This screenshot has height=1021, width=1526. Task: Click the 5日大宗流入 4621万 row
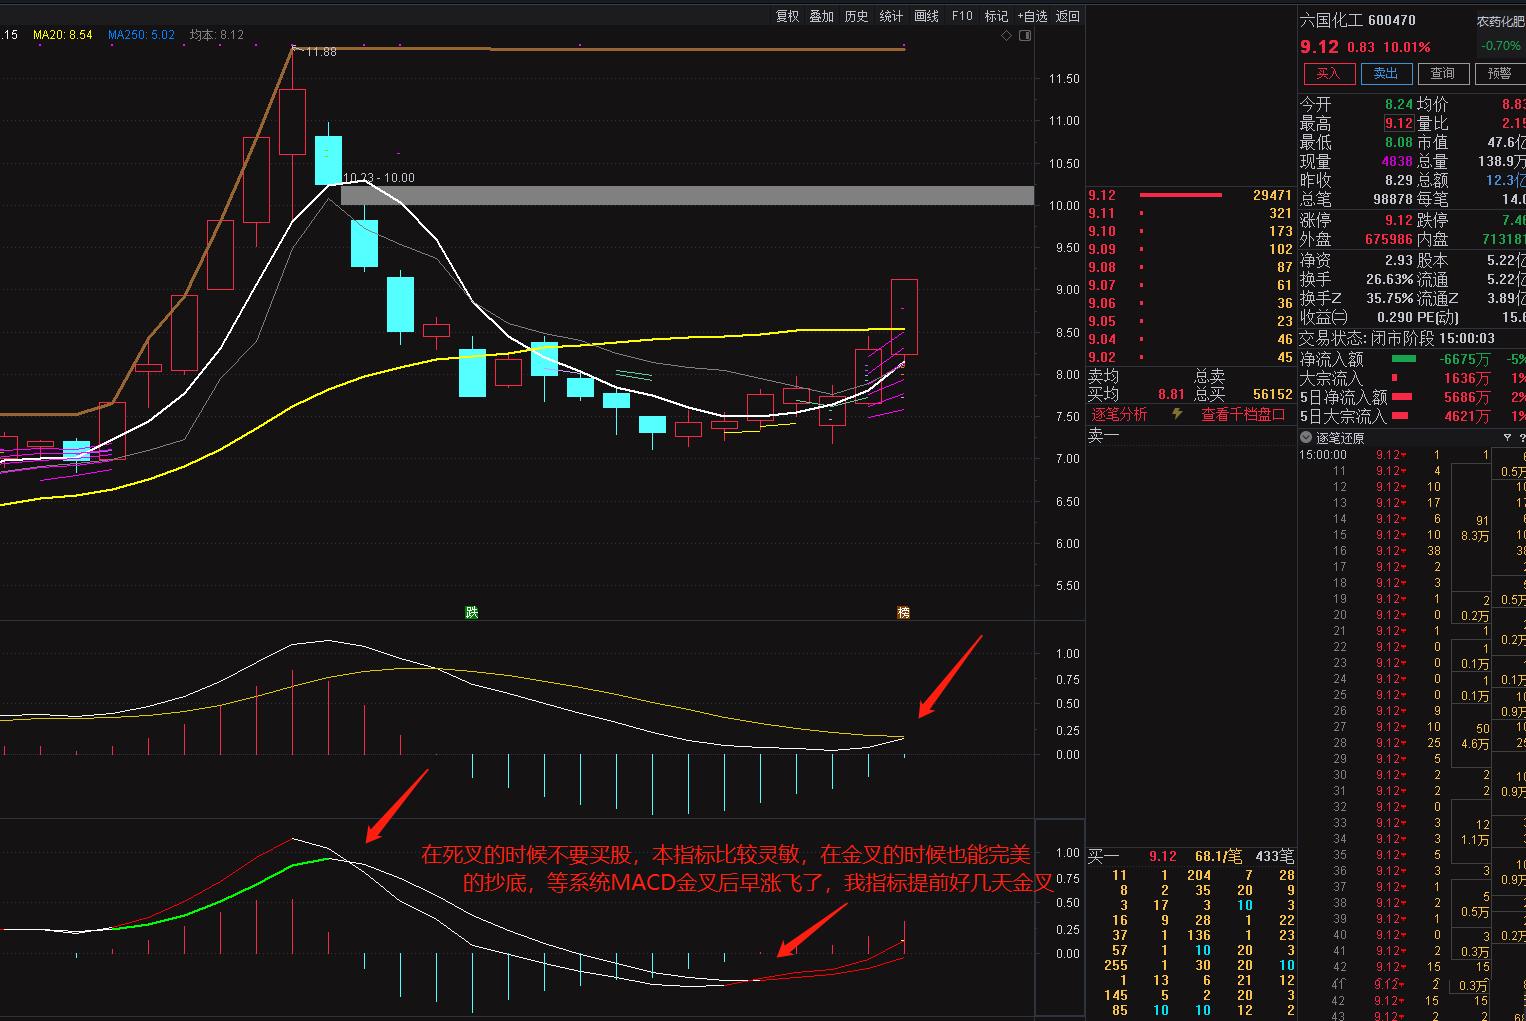(1412, 416)
